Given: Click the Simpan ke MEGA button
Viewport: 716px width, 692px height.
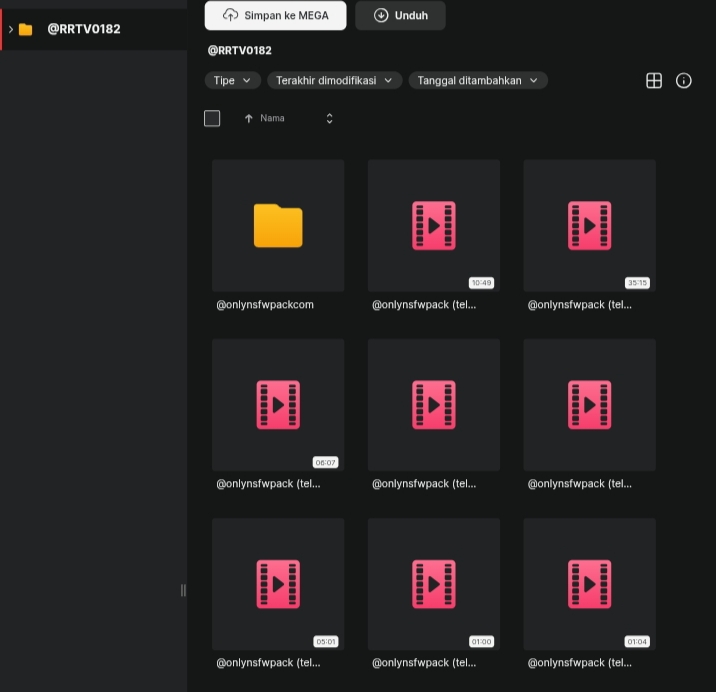Looking at the screenshot, I should pos(275,16).
